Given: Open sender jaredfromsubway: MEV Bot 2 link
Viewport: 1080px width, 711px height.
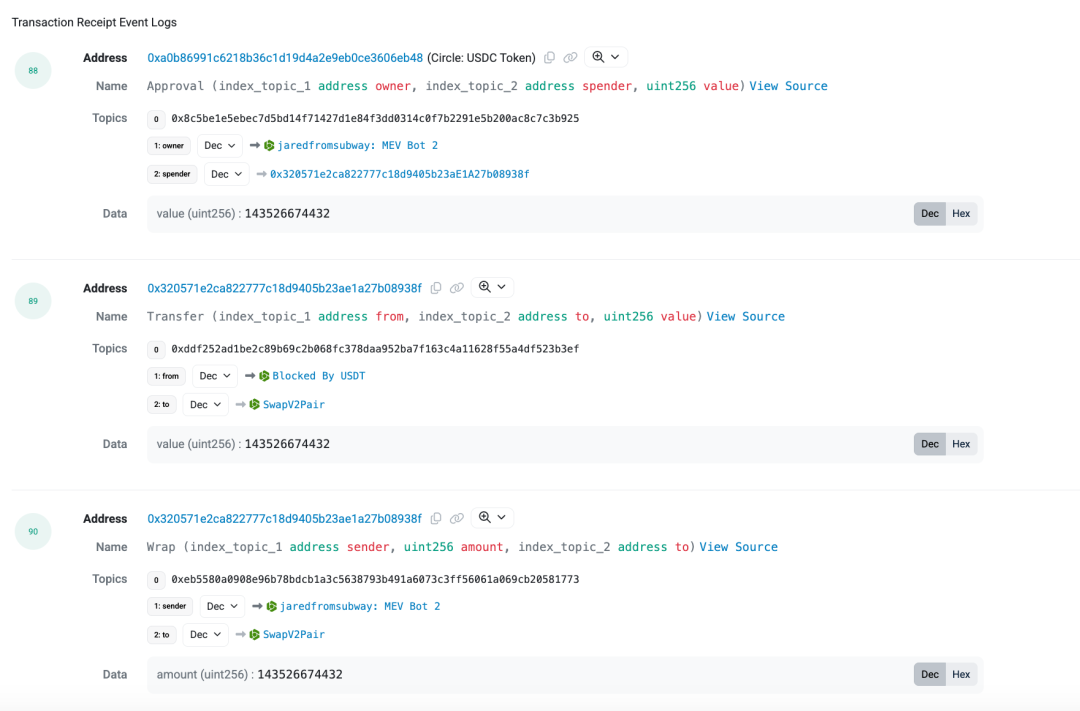Looking at the screenshot, I should [360, 606].
